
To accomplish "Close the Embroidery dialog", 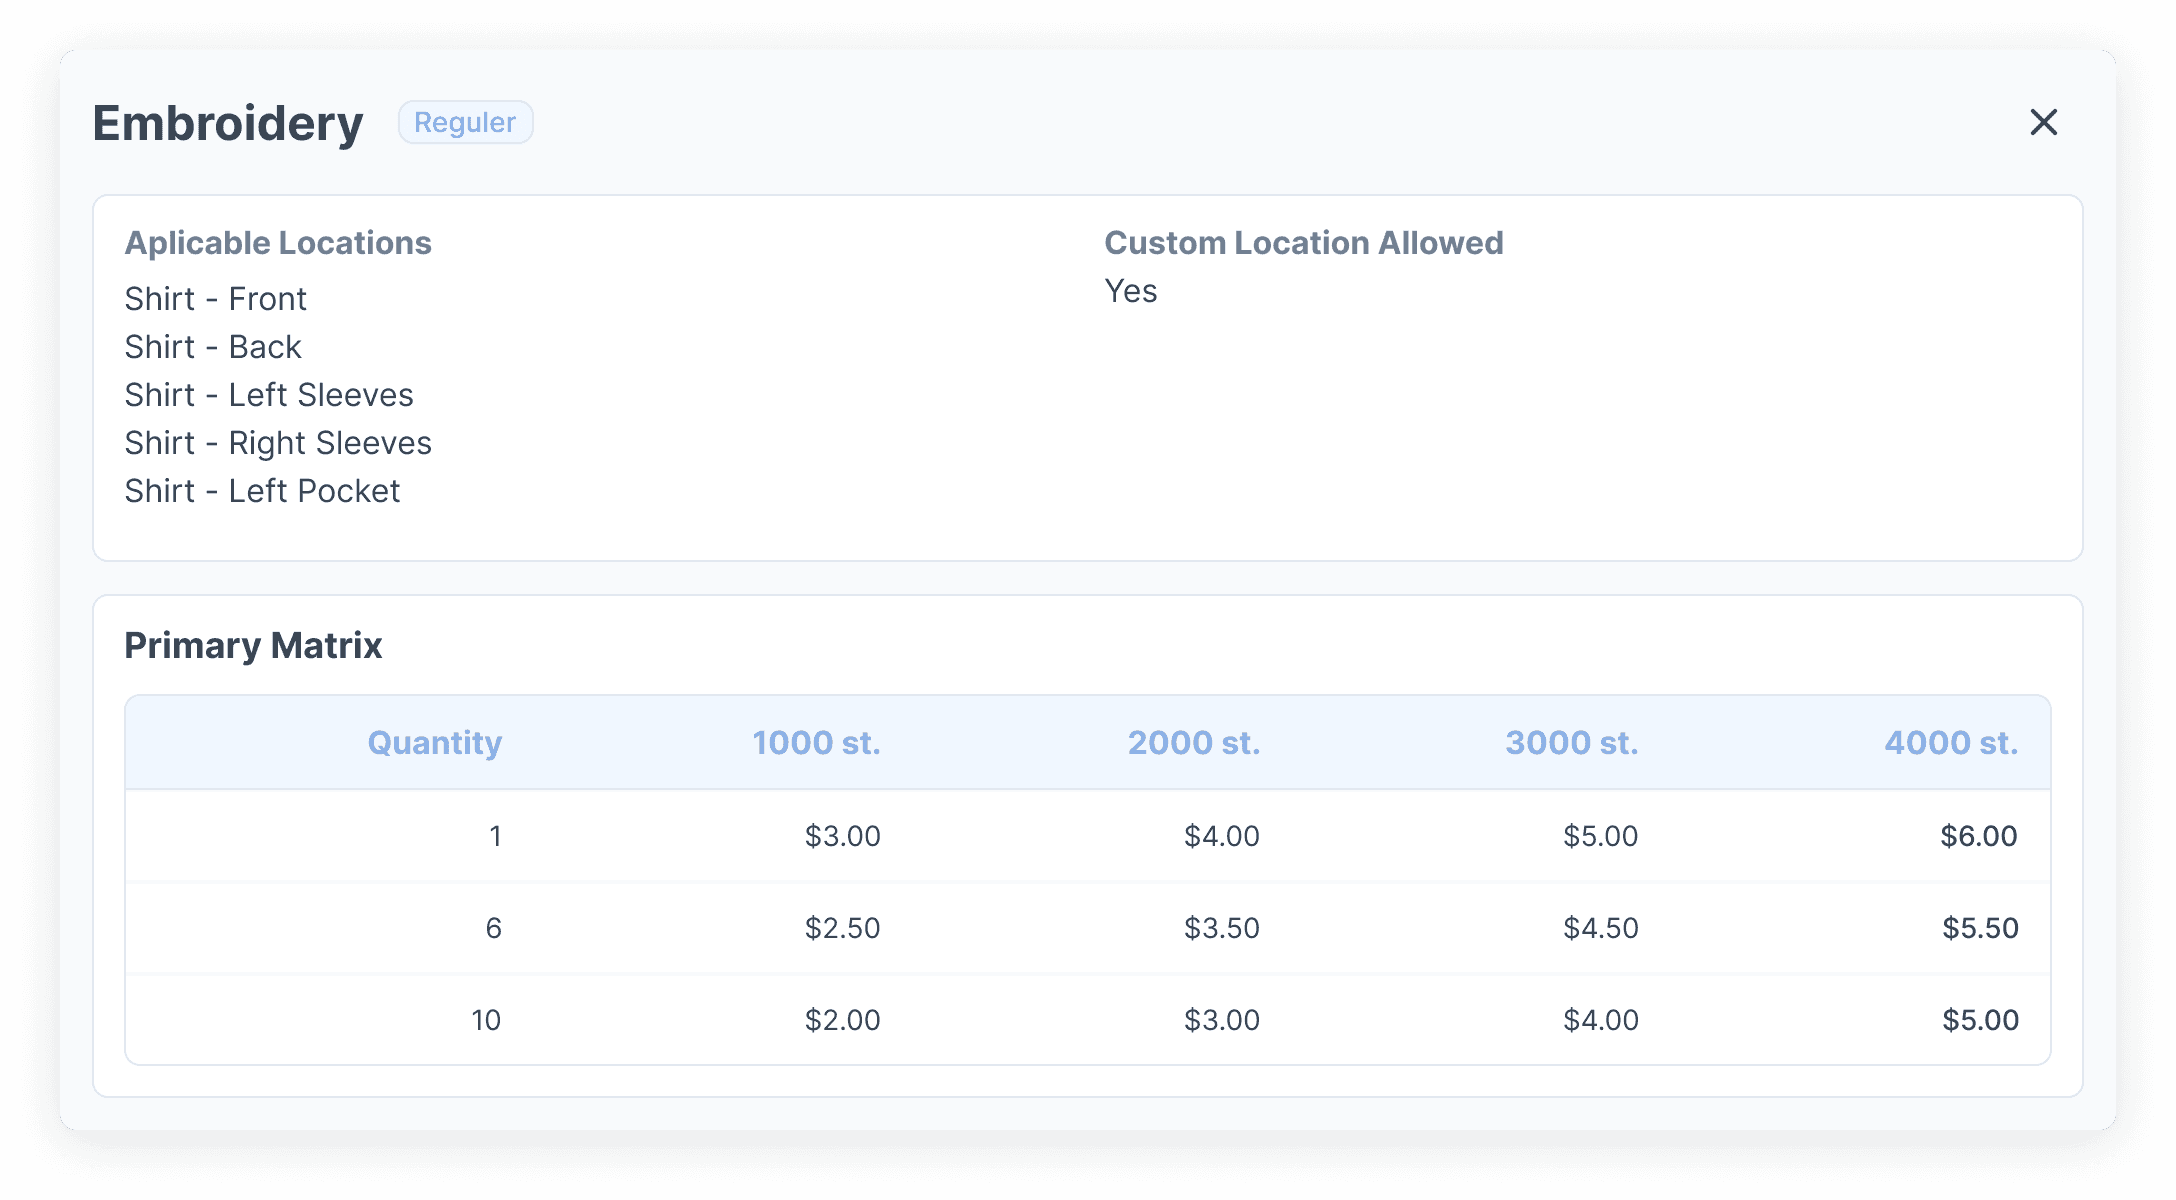I will tap(2043, 122).
